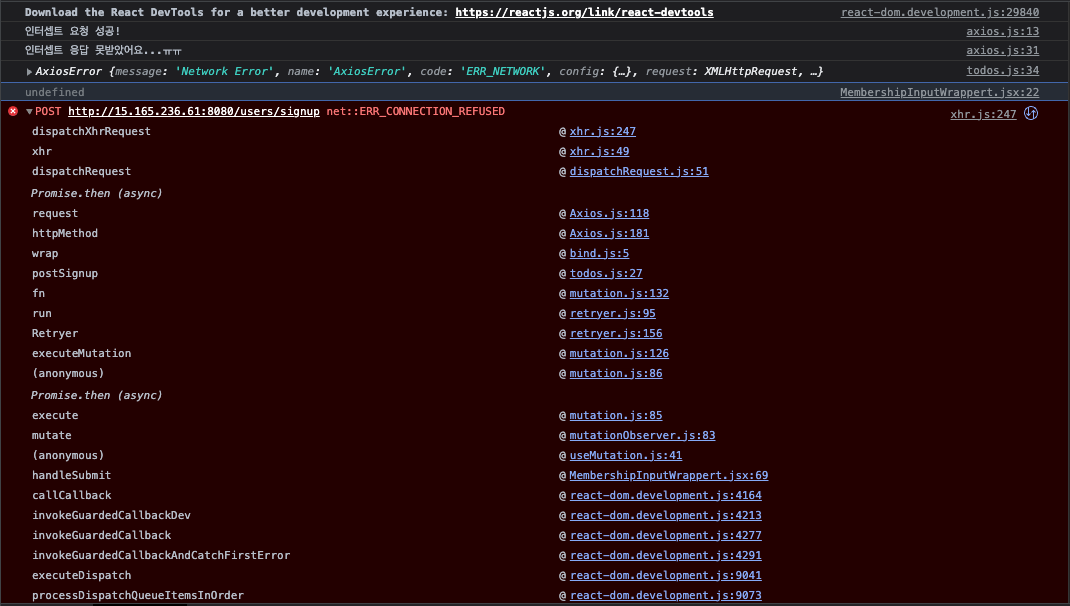Image resolution: width=1070 pixels, height=606 pixels.
Task: Open axios.js:31 source link
Action: 1002,50
